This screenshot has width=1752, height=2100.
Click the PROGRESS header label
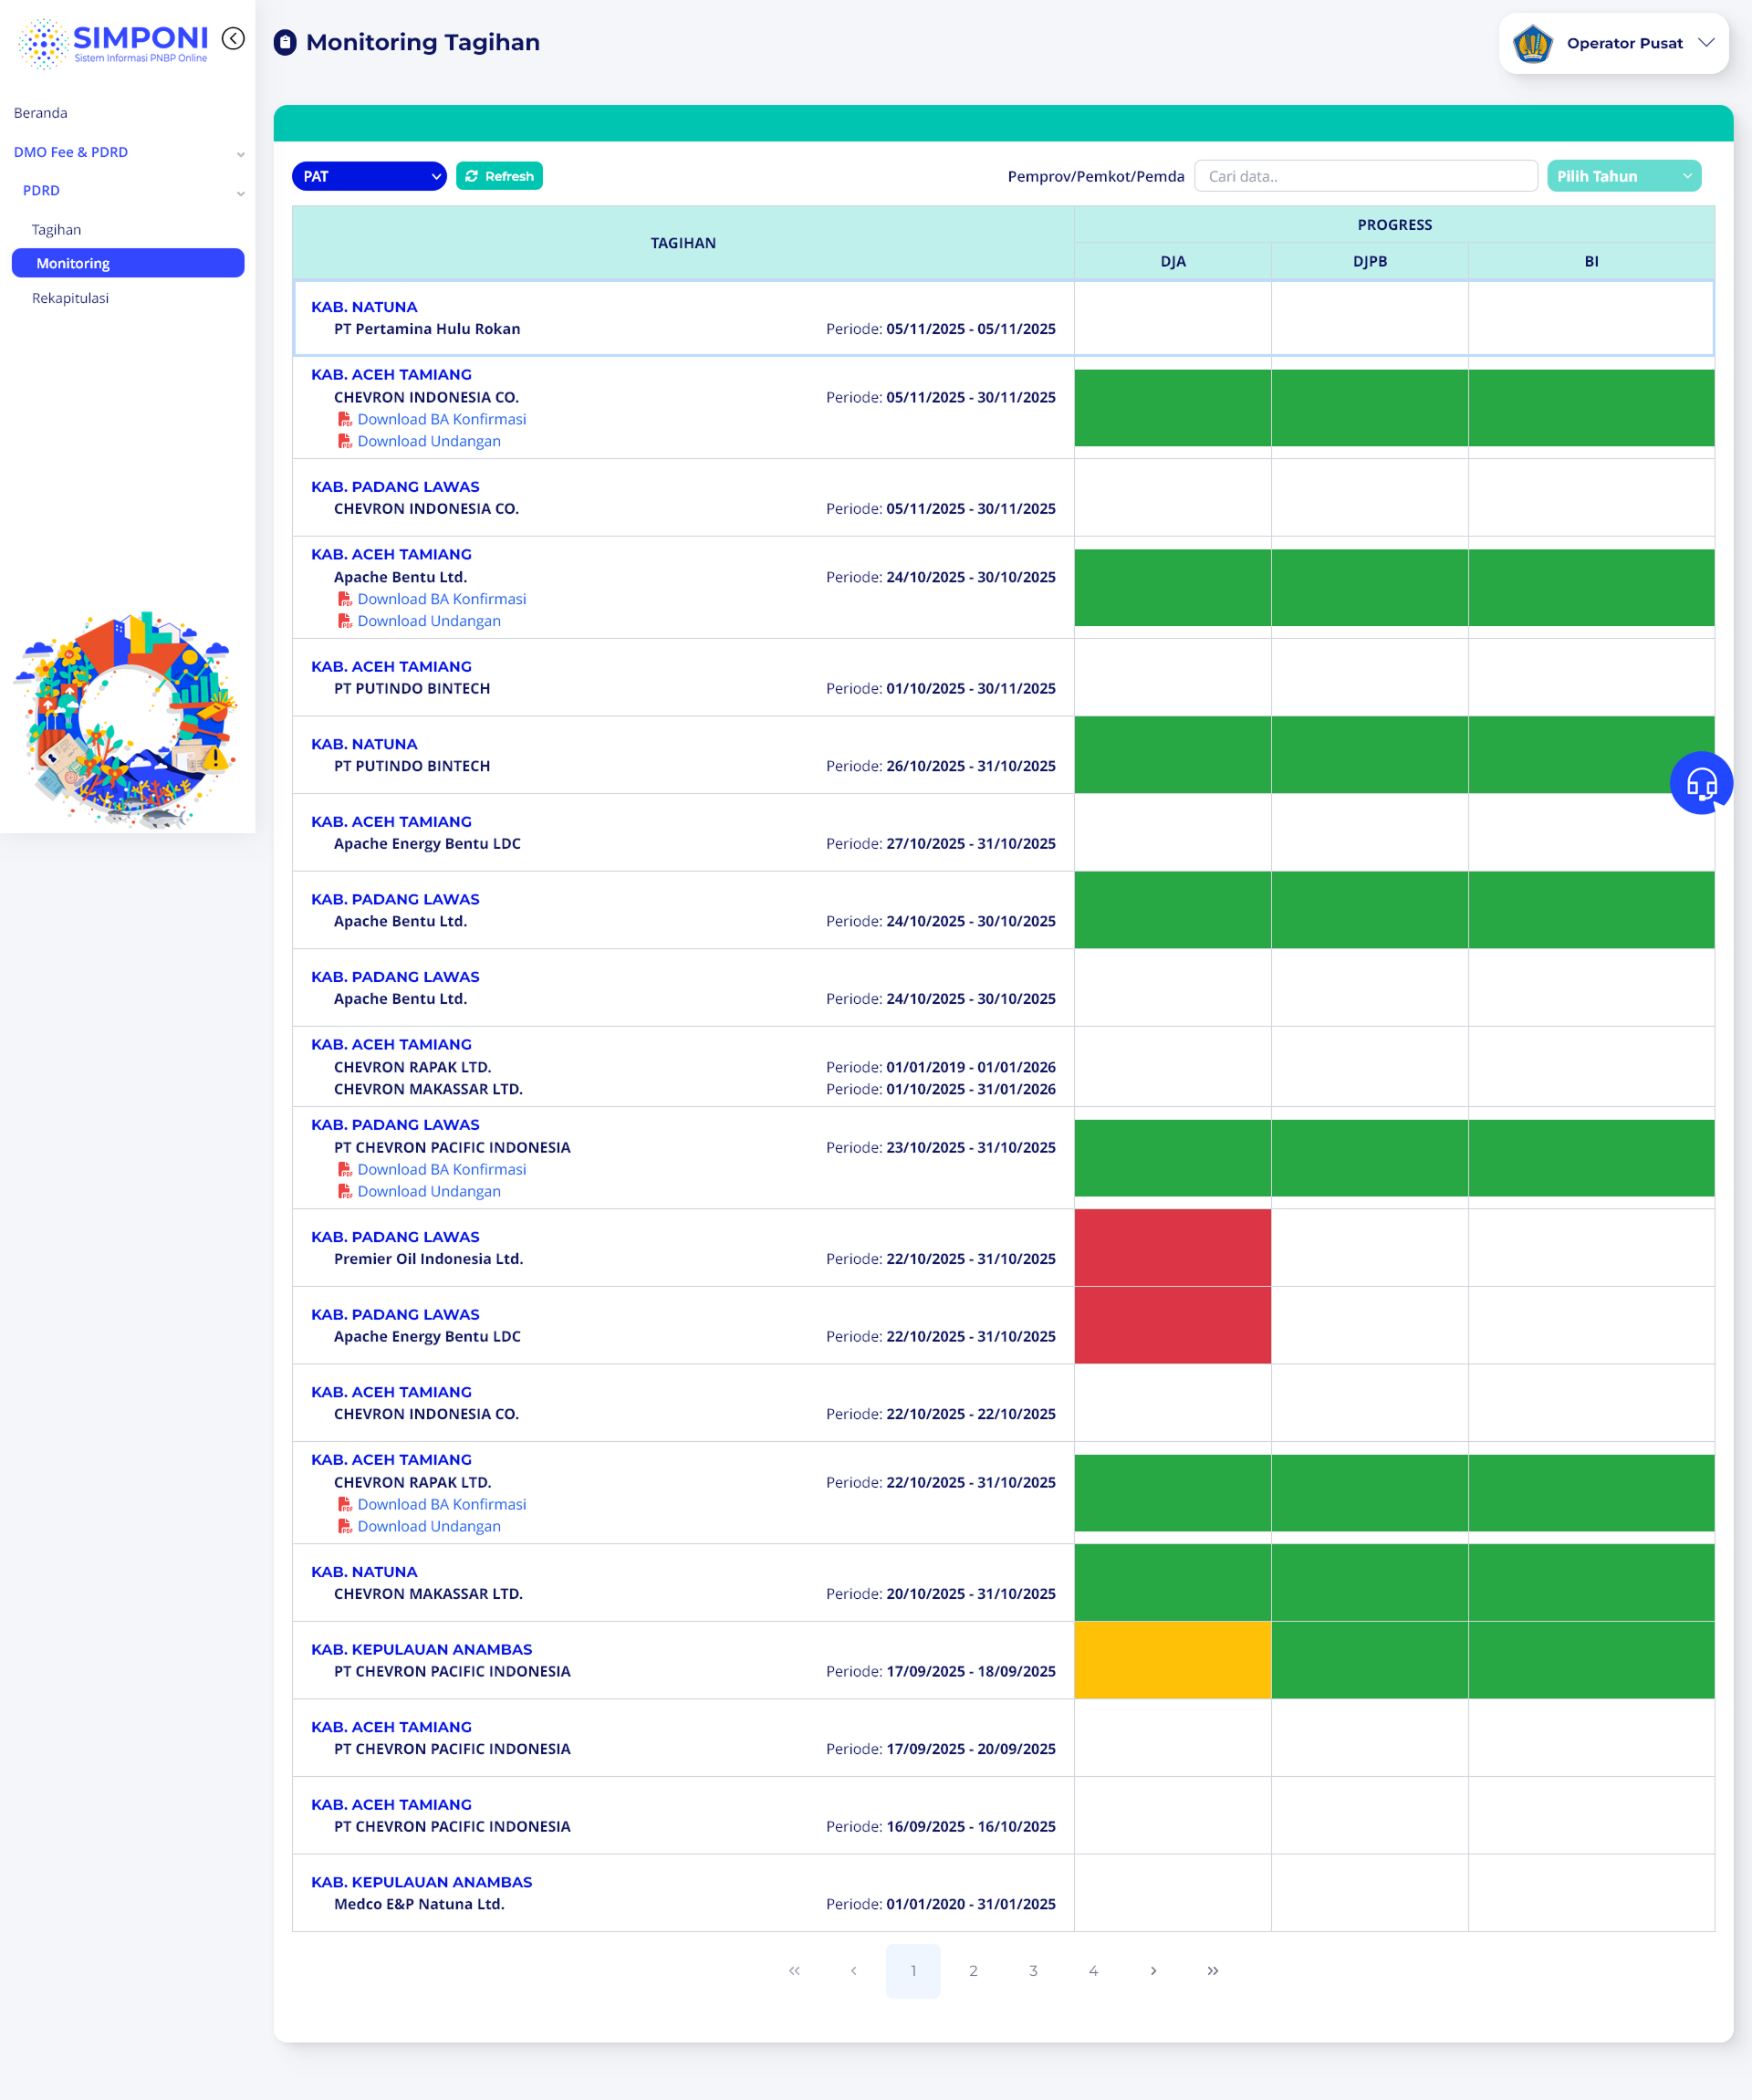click(1394, 225)
